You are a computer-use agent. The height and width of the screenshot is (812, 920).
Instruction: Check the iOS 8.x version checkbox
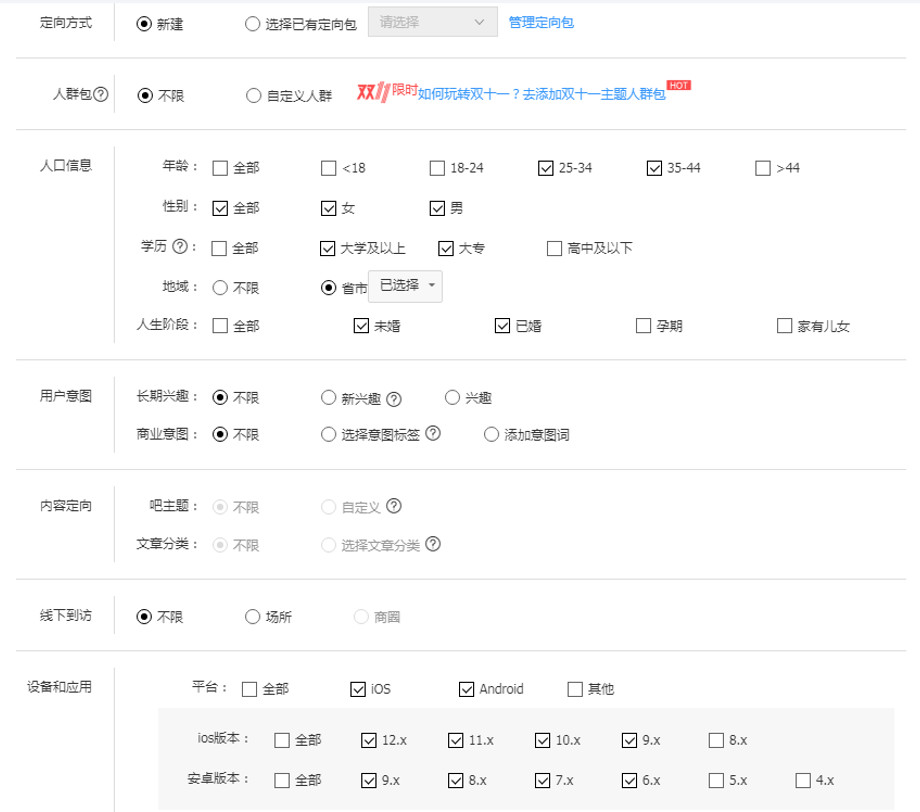click(716, 740)
